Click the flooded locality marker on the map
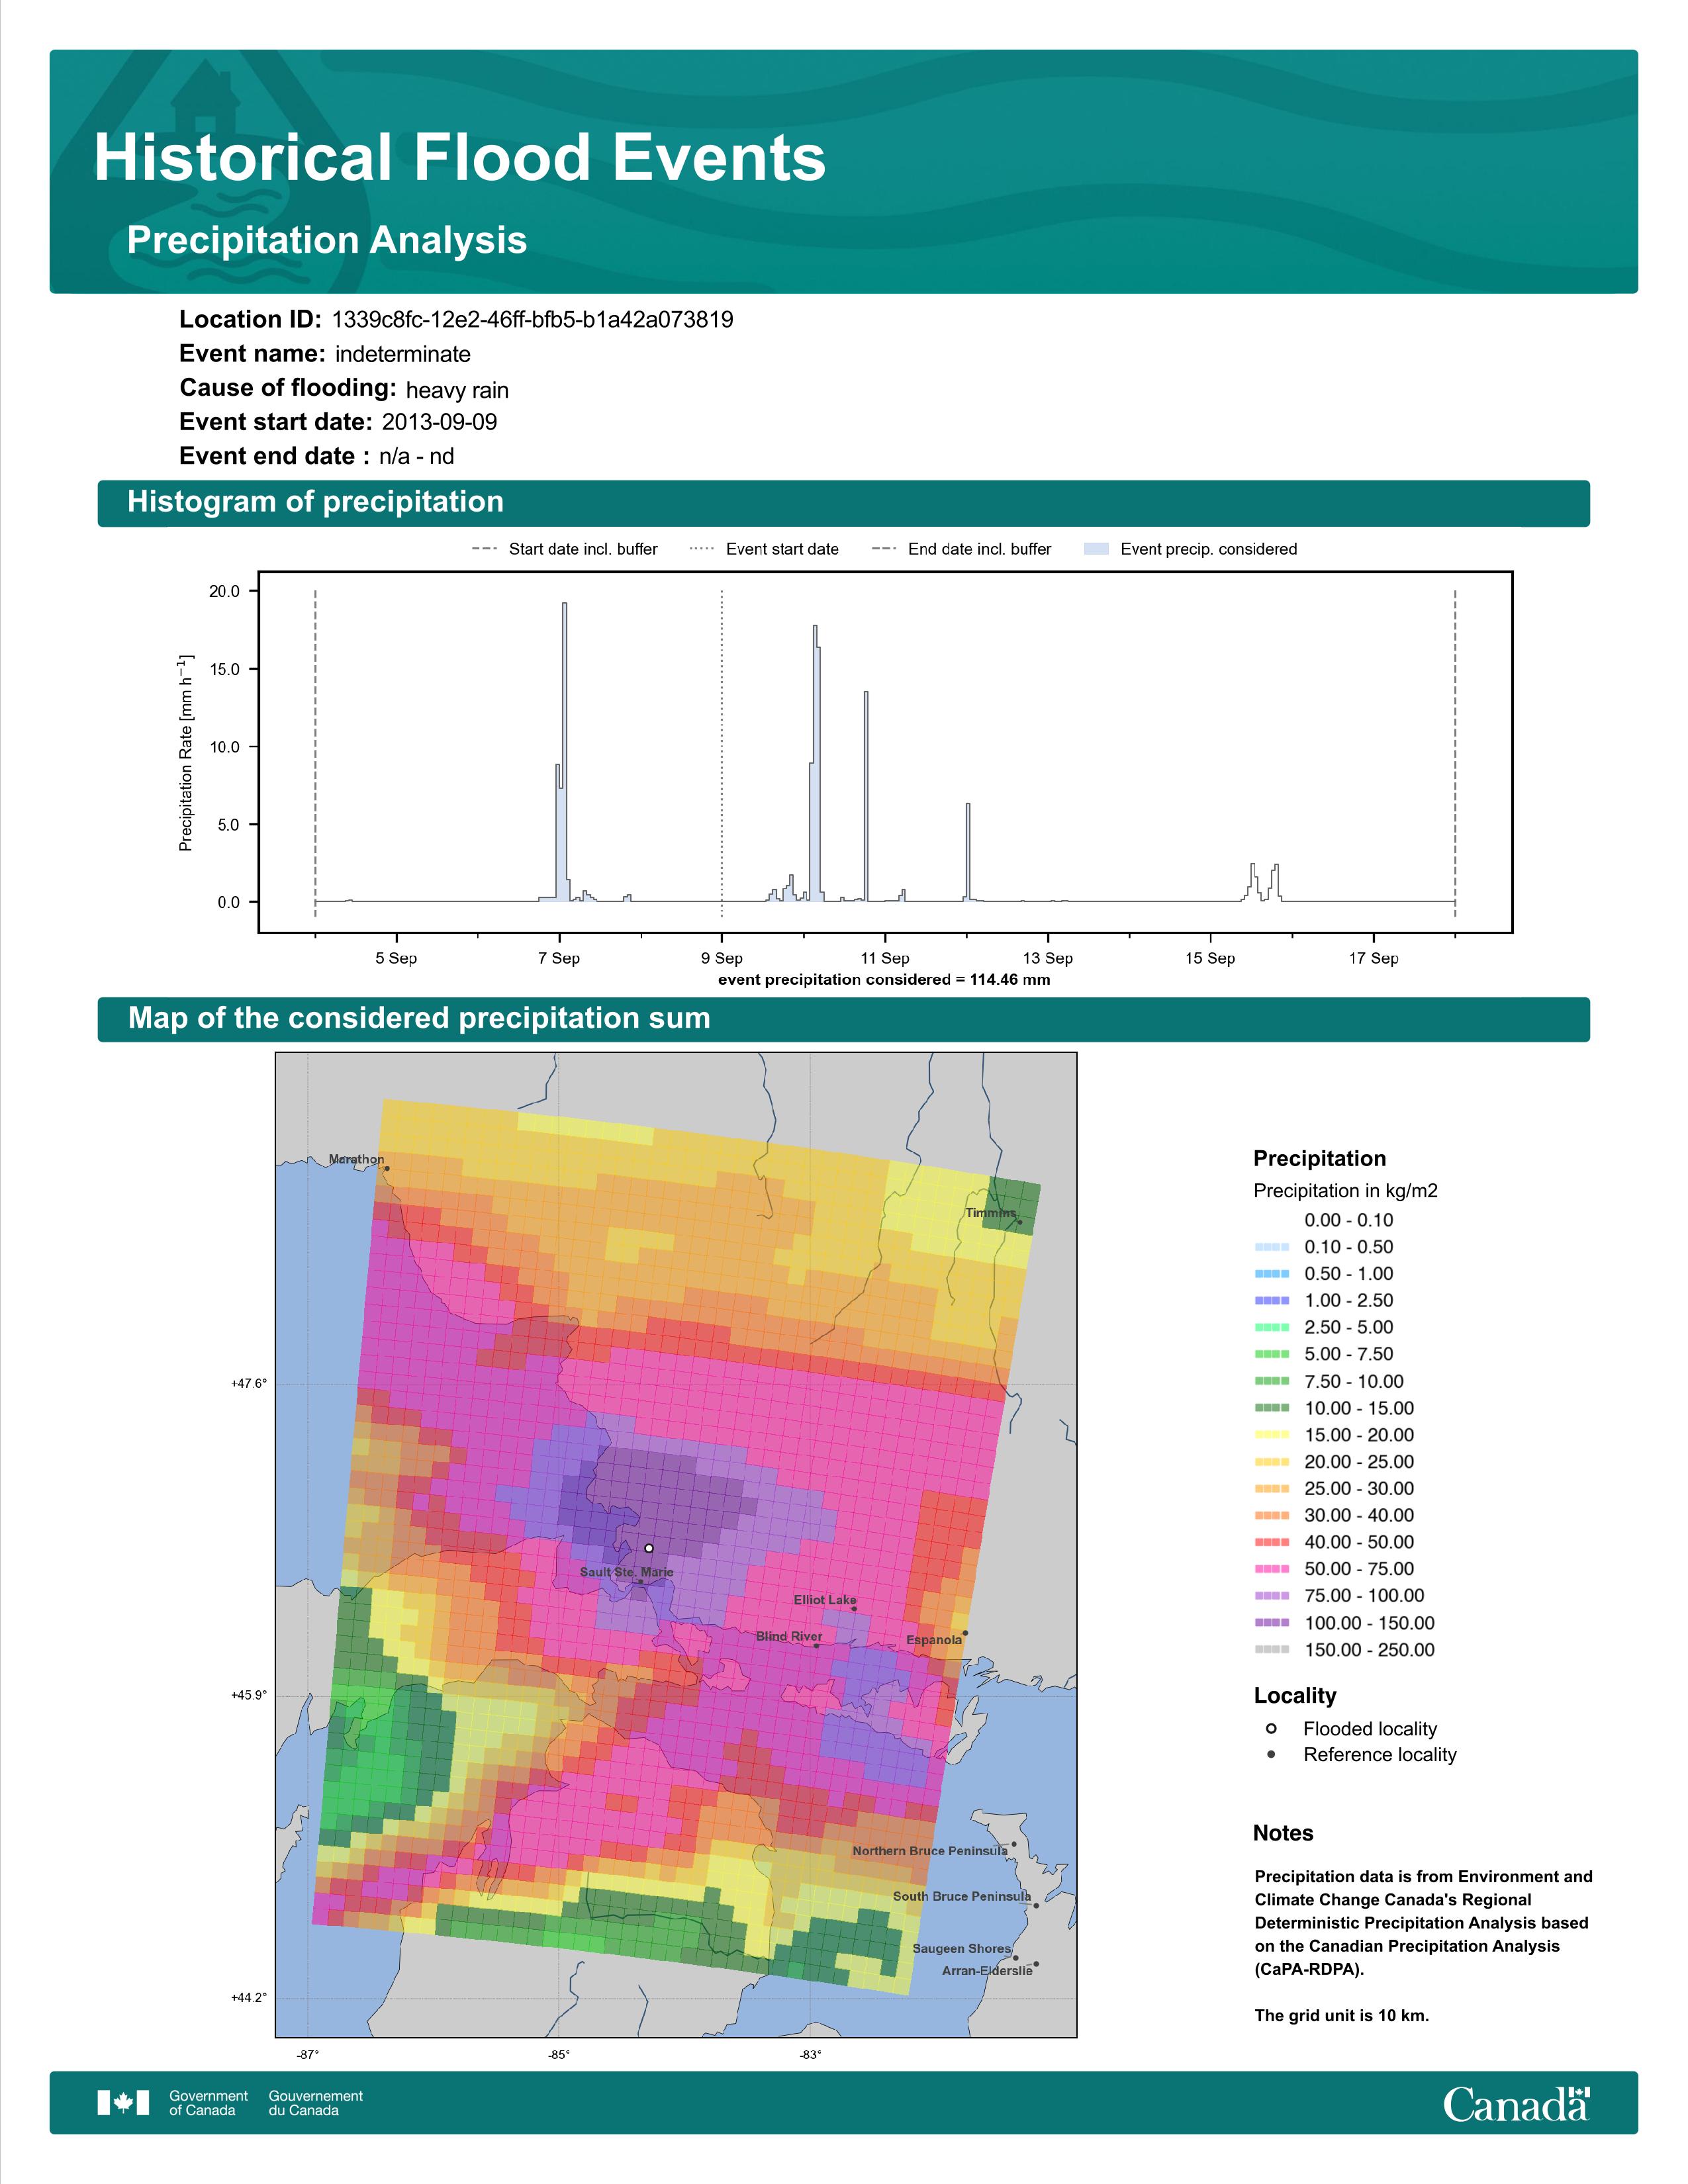The image size is (1688, 2184). coord(649,1548)
